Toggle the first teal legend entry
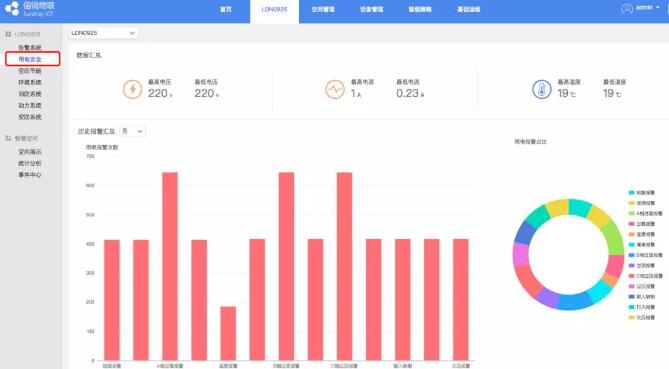The height and width of the screenshot is (369, 669). 641,193
